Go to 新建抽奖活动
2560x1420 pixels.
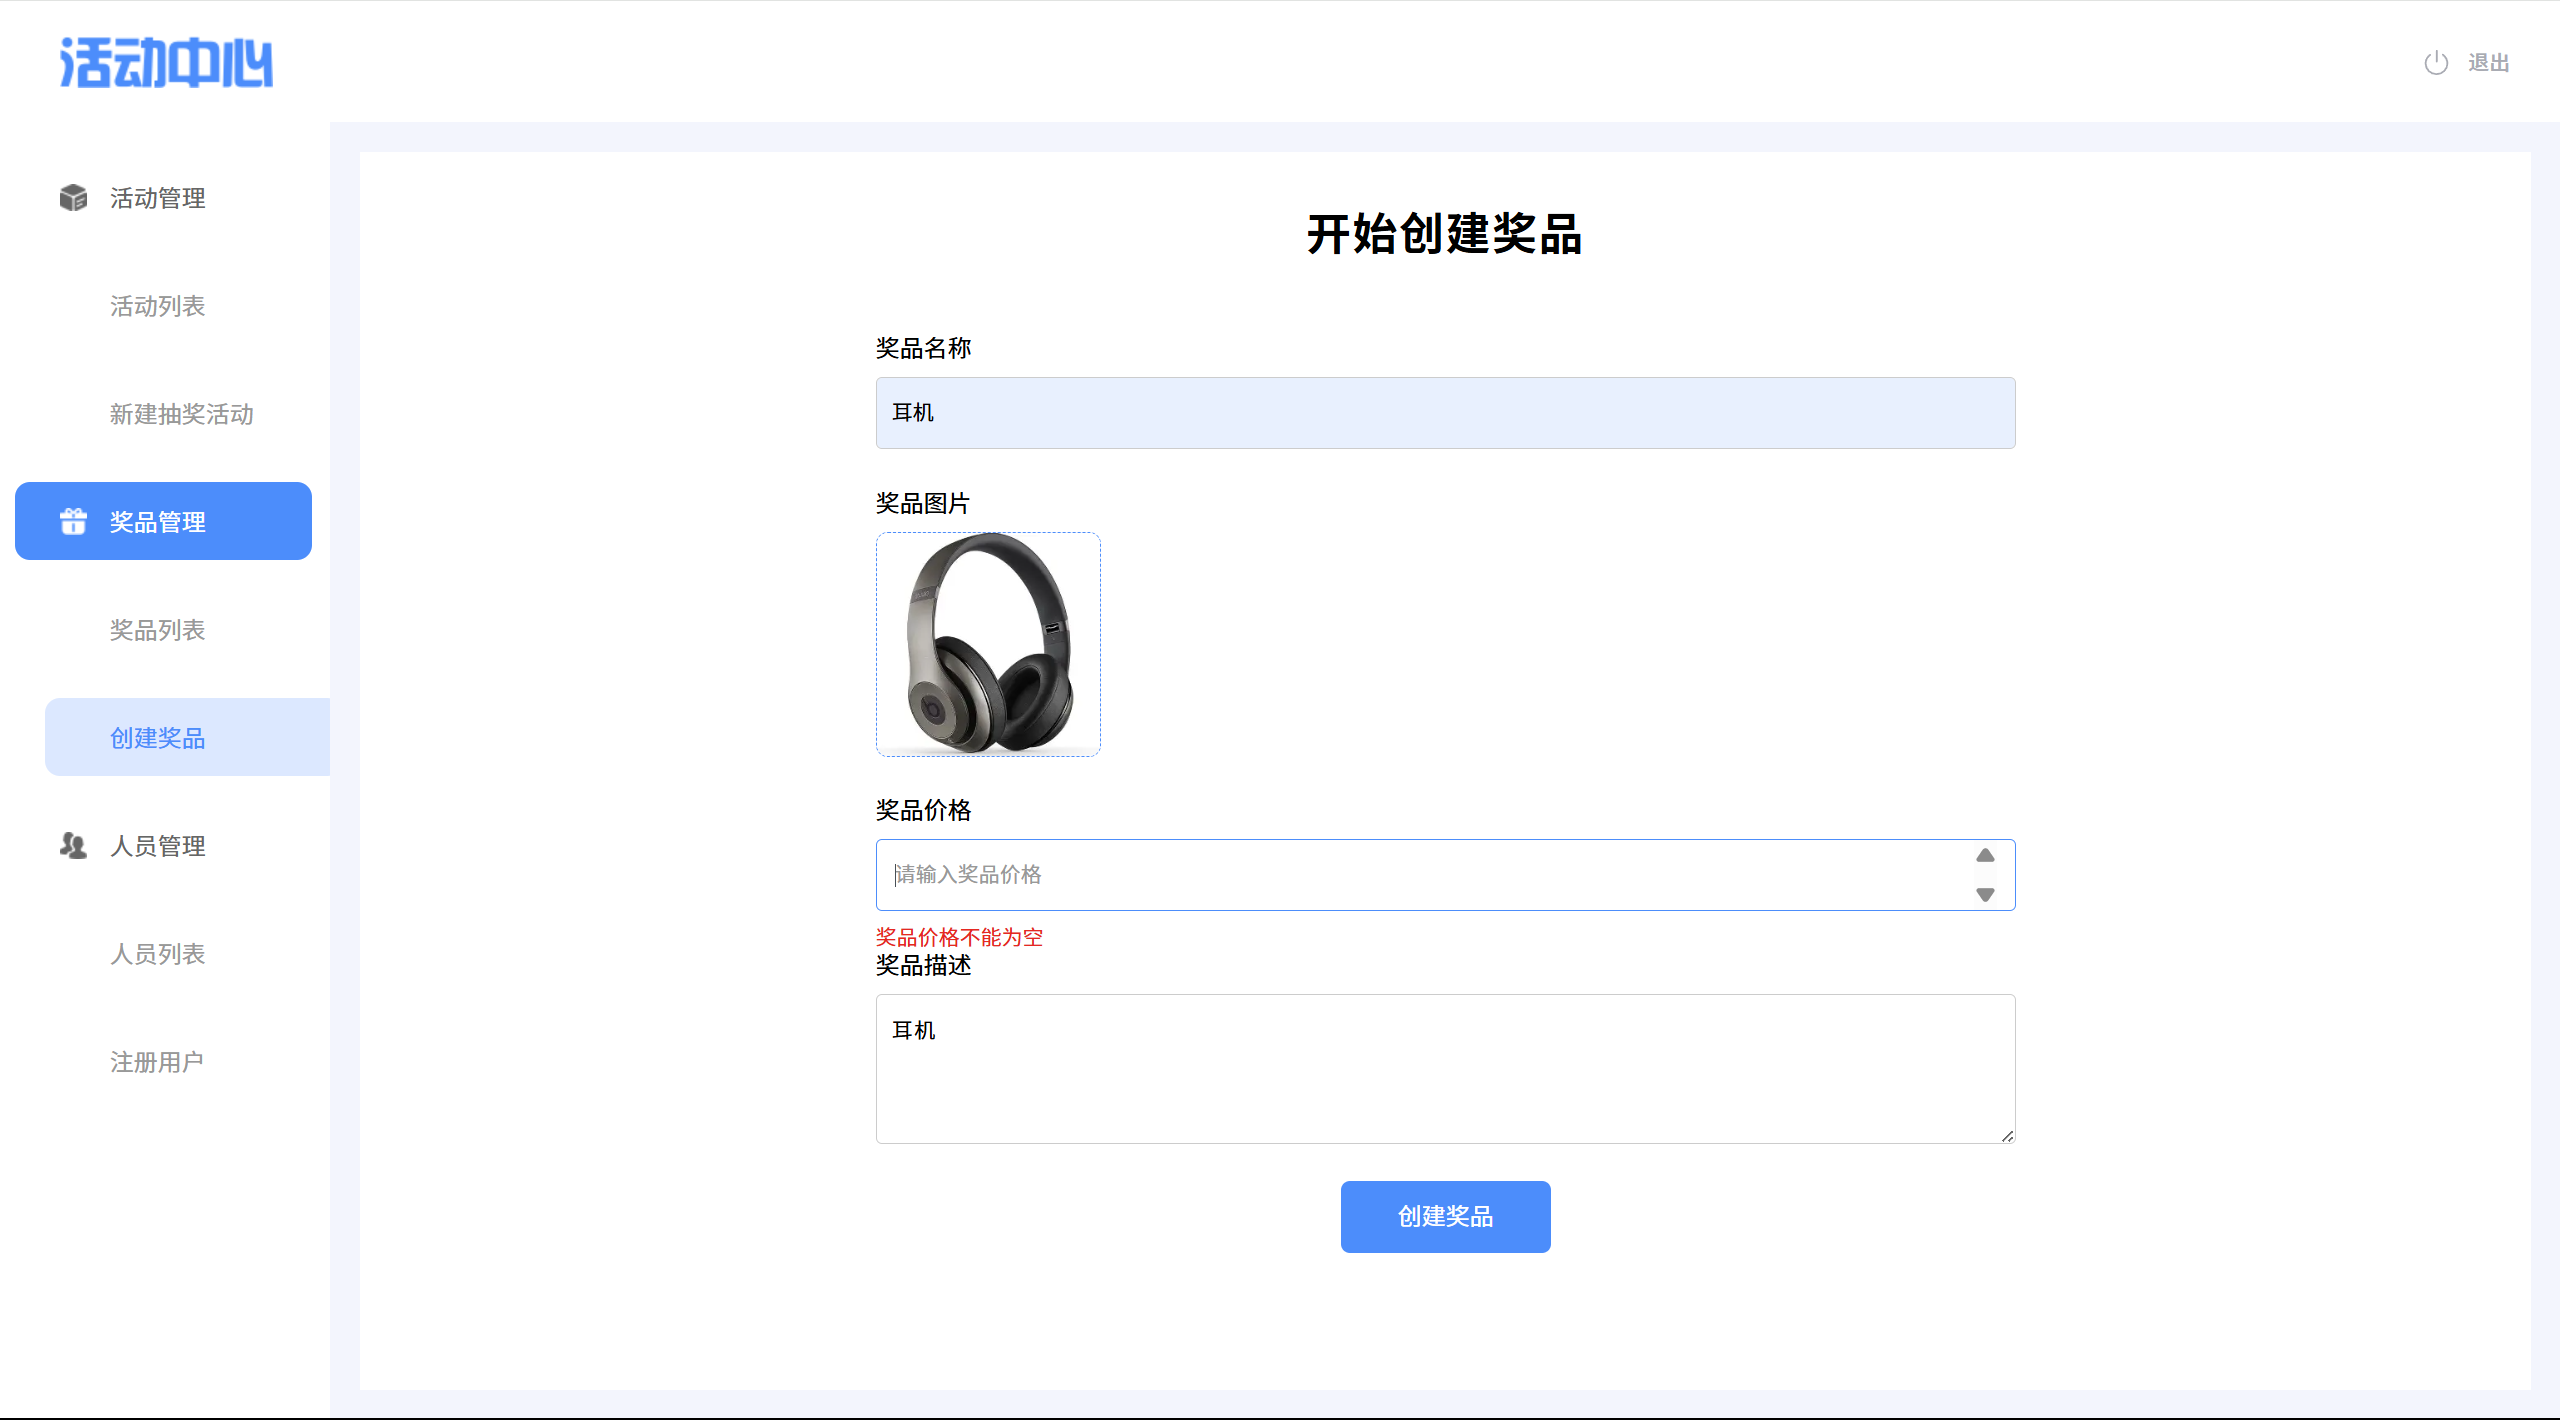click(x=182, y=414)
